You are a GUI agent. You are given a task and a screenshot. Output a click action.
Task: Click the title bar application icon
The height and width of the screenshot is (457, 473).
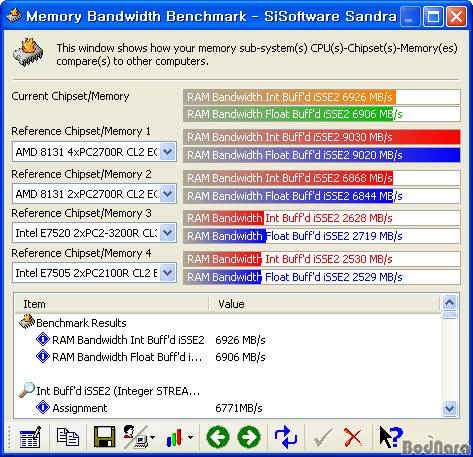coord(14,15)
